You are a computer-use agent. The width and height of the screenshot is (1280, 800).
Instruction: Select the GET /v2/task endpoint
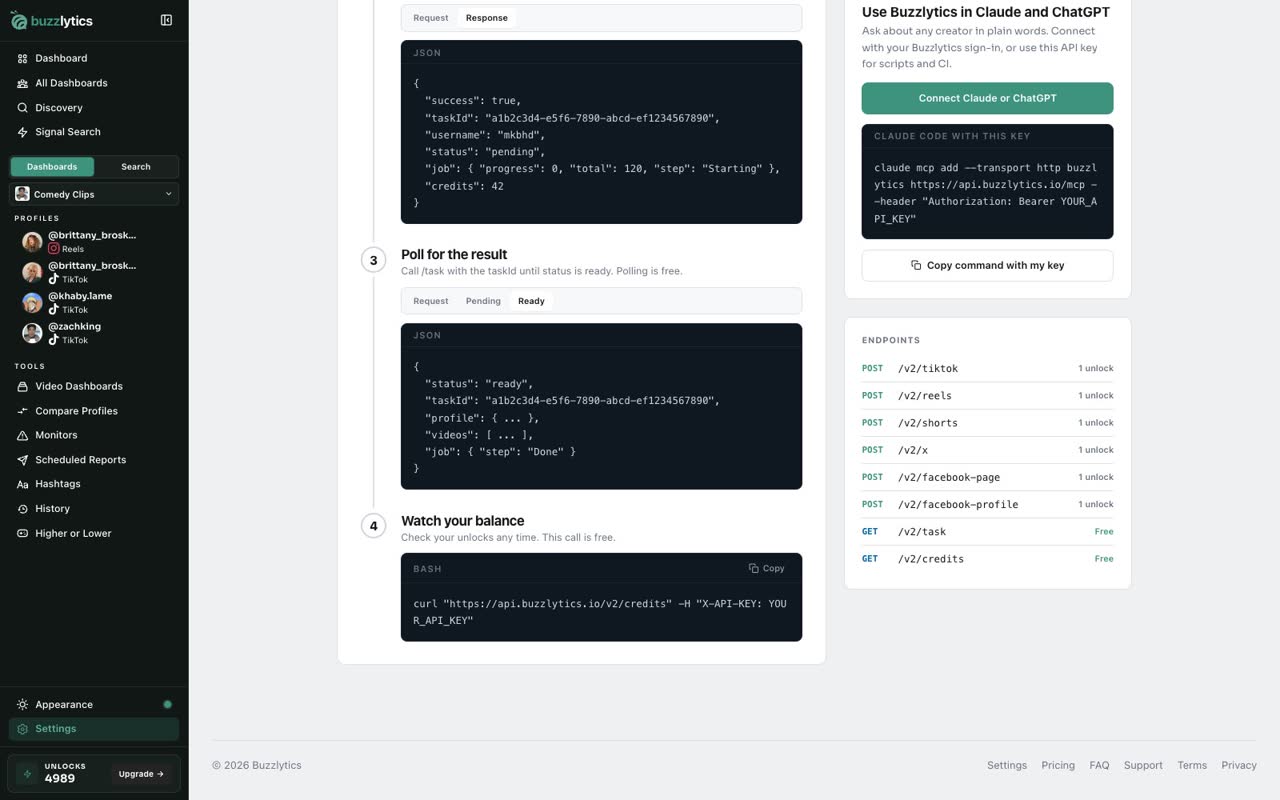(987, 532)
